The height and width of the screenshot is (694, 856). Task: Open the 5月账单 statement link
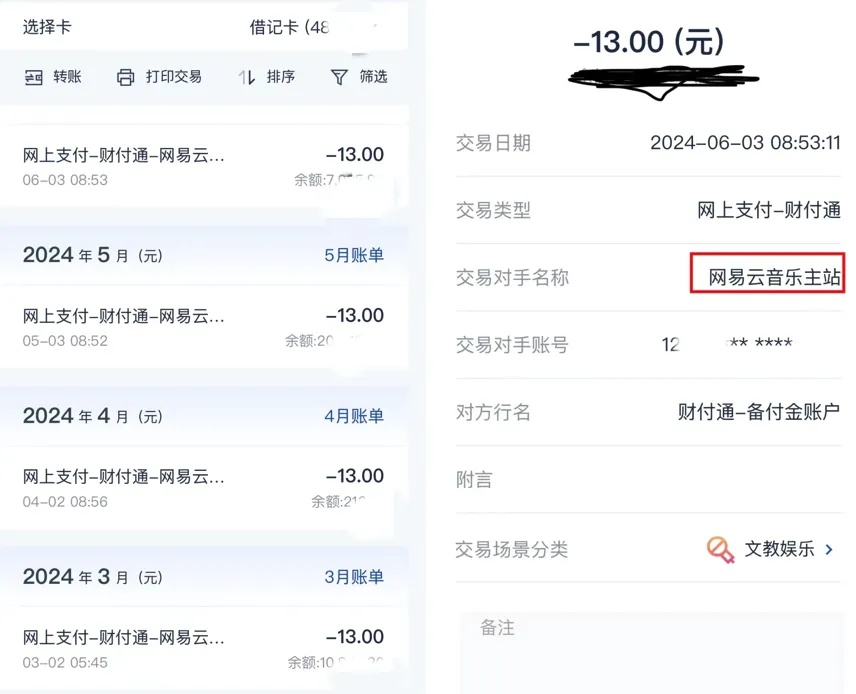tap(353, 255)
